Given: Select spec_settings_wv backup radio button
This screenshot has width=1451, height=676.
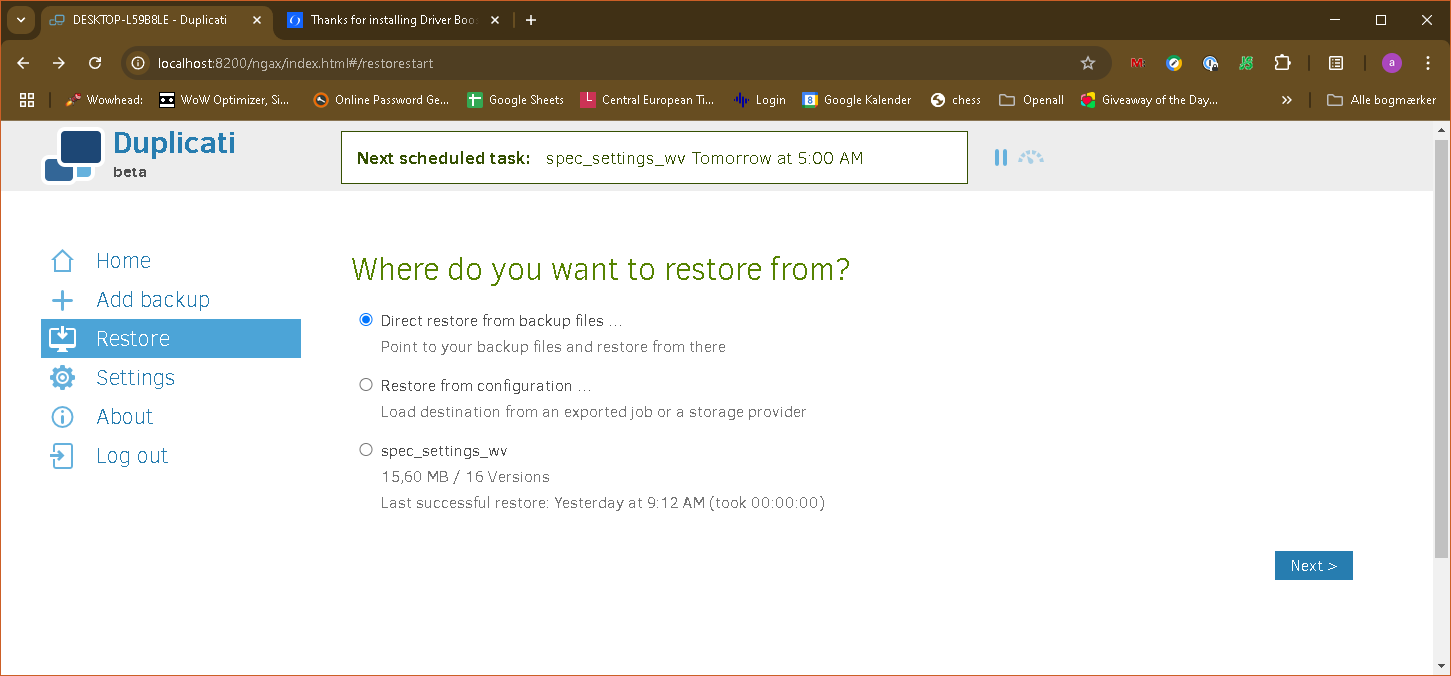Looking at the screenshot, I should (x=366, y=450).
